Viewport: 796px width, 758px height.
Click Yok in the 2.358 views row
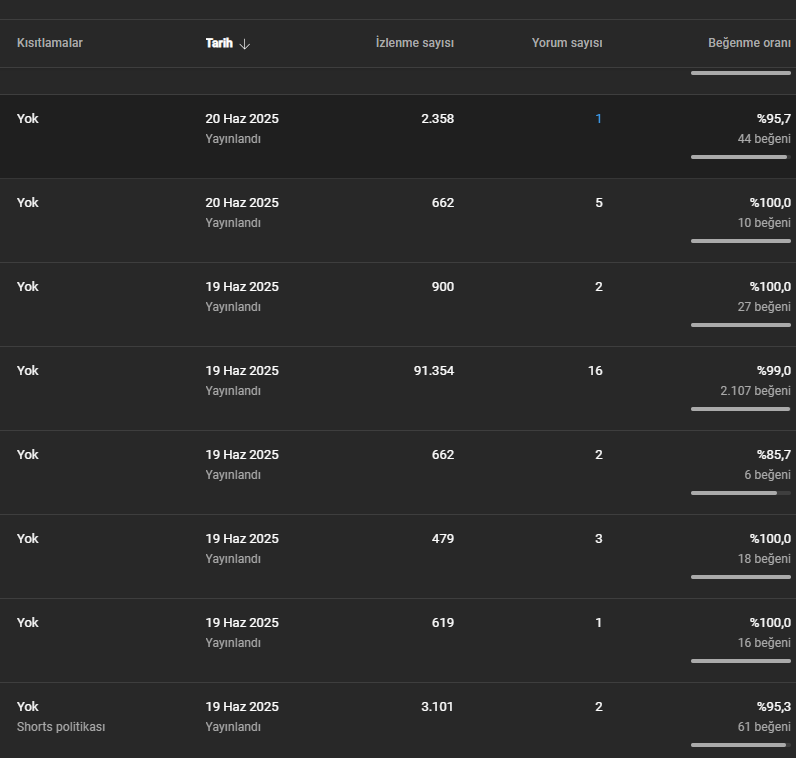coord(27,119)
